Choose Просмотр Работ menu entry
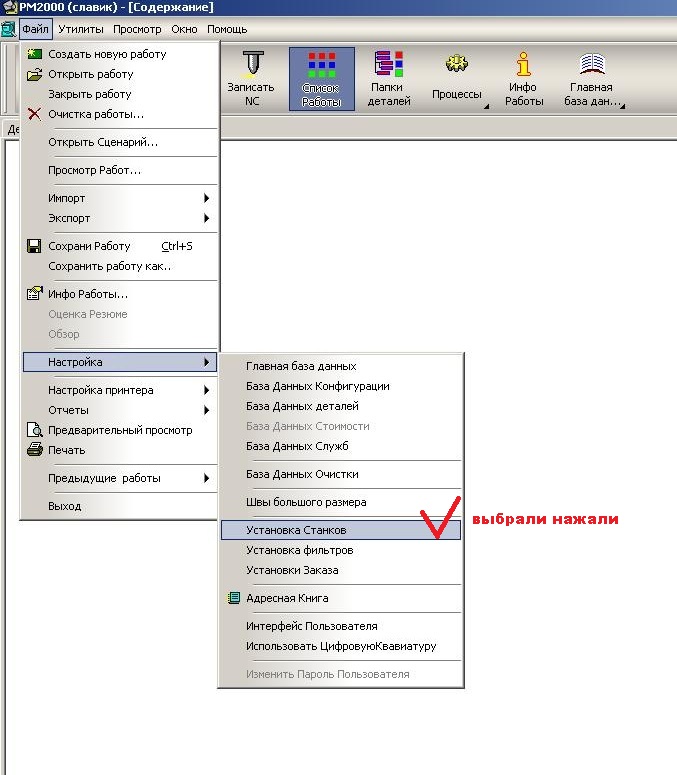The width and height of the screenshot is (677, 775). tap(120, 170)
